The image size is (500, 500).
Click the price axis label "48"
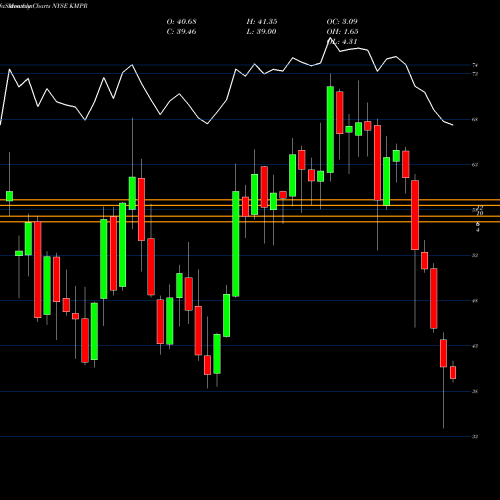pos(475,301)
